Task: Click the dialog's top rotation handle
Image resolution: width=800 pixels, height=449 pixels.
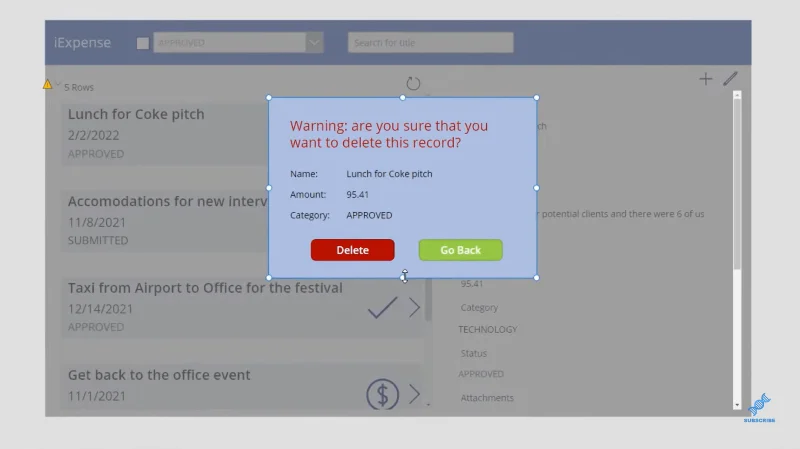Action: [403, 97]
